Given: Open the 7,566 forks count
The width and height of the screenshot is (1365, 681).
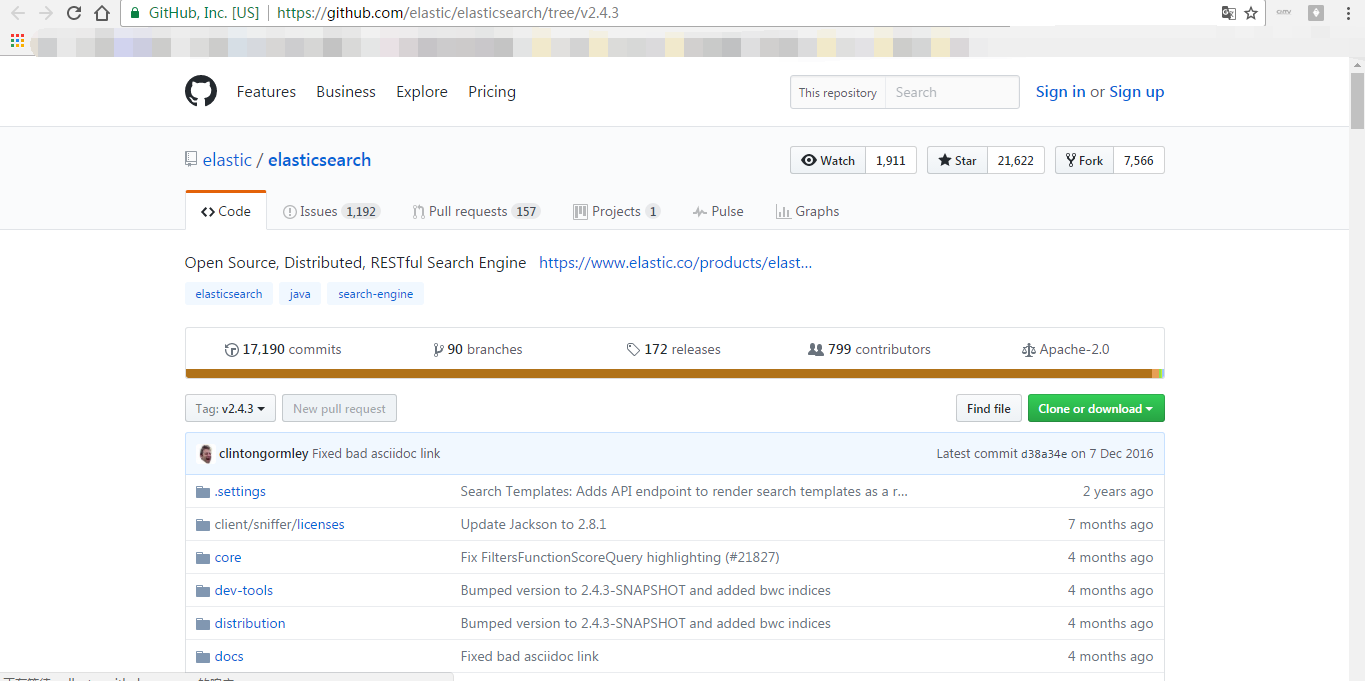Looking at the screenshot, I should point(1139,161).
